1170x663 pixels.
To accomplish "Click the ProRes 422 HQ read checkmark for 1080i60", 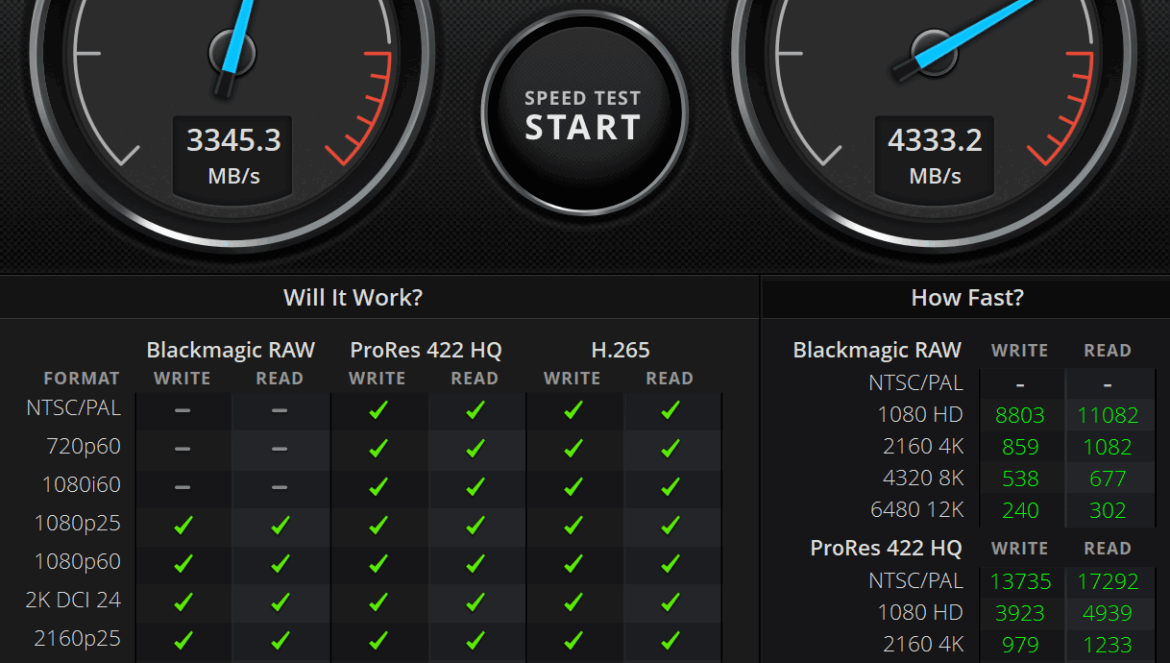I will (x=475, y=487).
